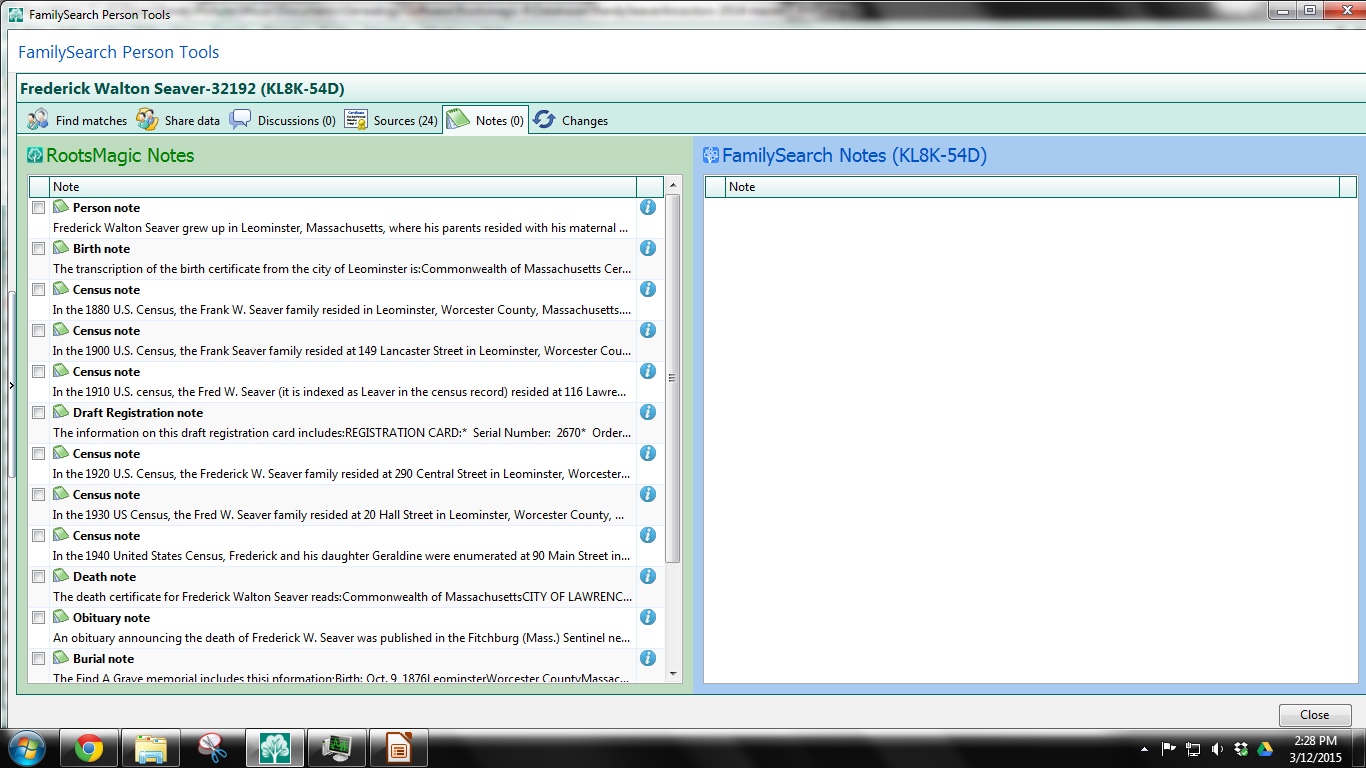1366x768 pixels.
Task: Click the Close button
Action: [x=1315, y=715]
